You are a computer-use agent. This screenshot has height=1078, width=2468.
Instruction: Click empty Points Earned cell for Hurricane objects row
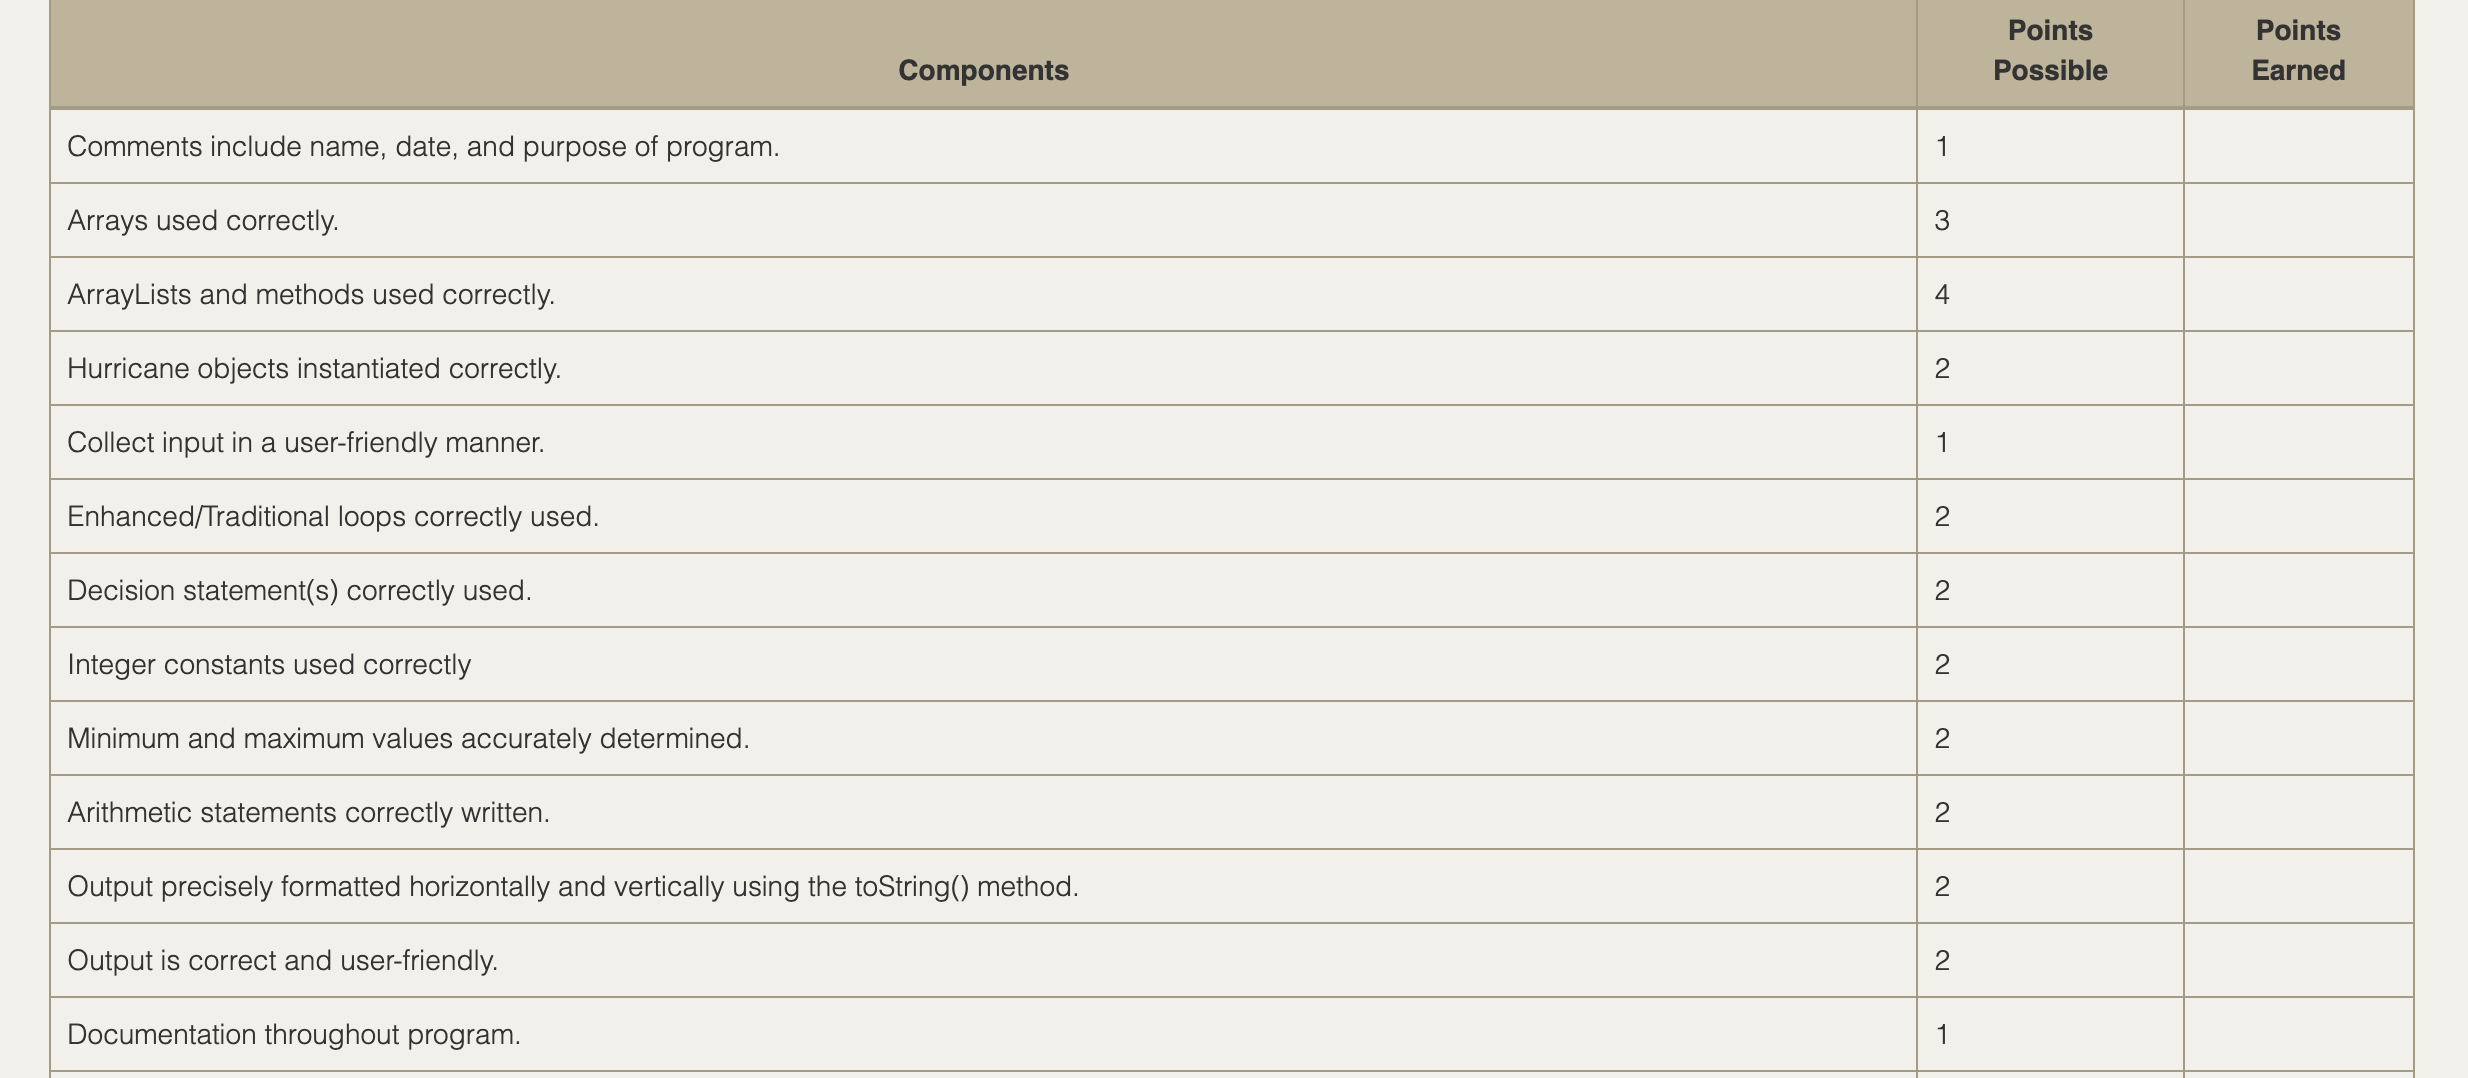coord(2298,369)
